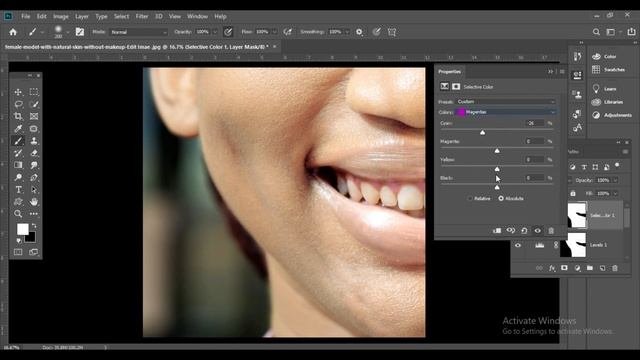Select the Eyedropper tool
This screenshot has height=360, width=640.
coord(18,129)
